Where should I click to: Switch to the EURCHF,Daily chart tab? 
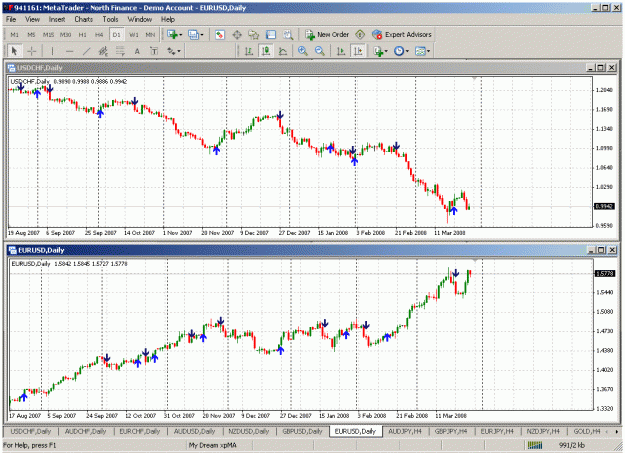point(140,431)
